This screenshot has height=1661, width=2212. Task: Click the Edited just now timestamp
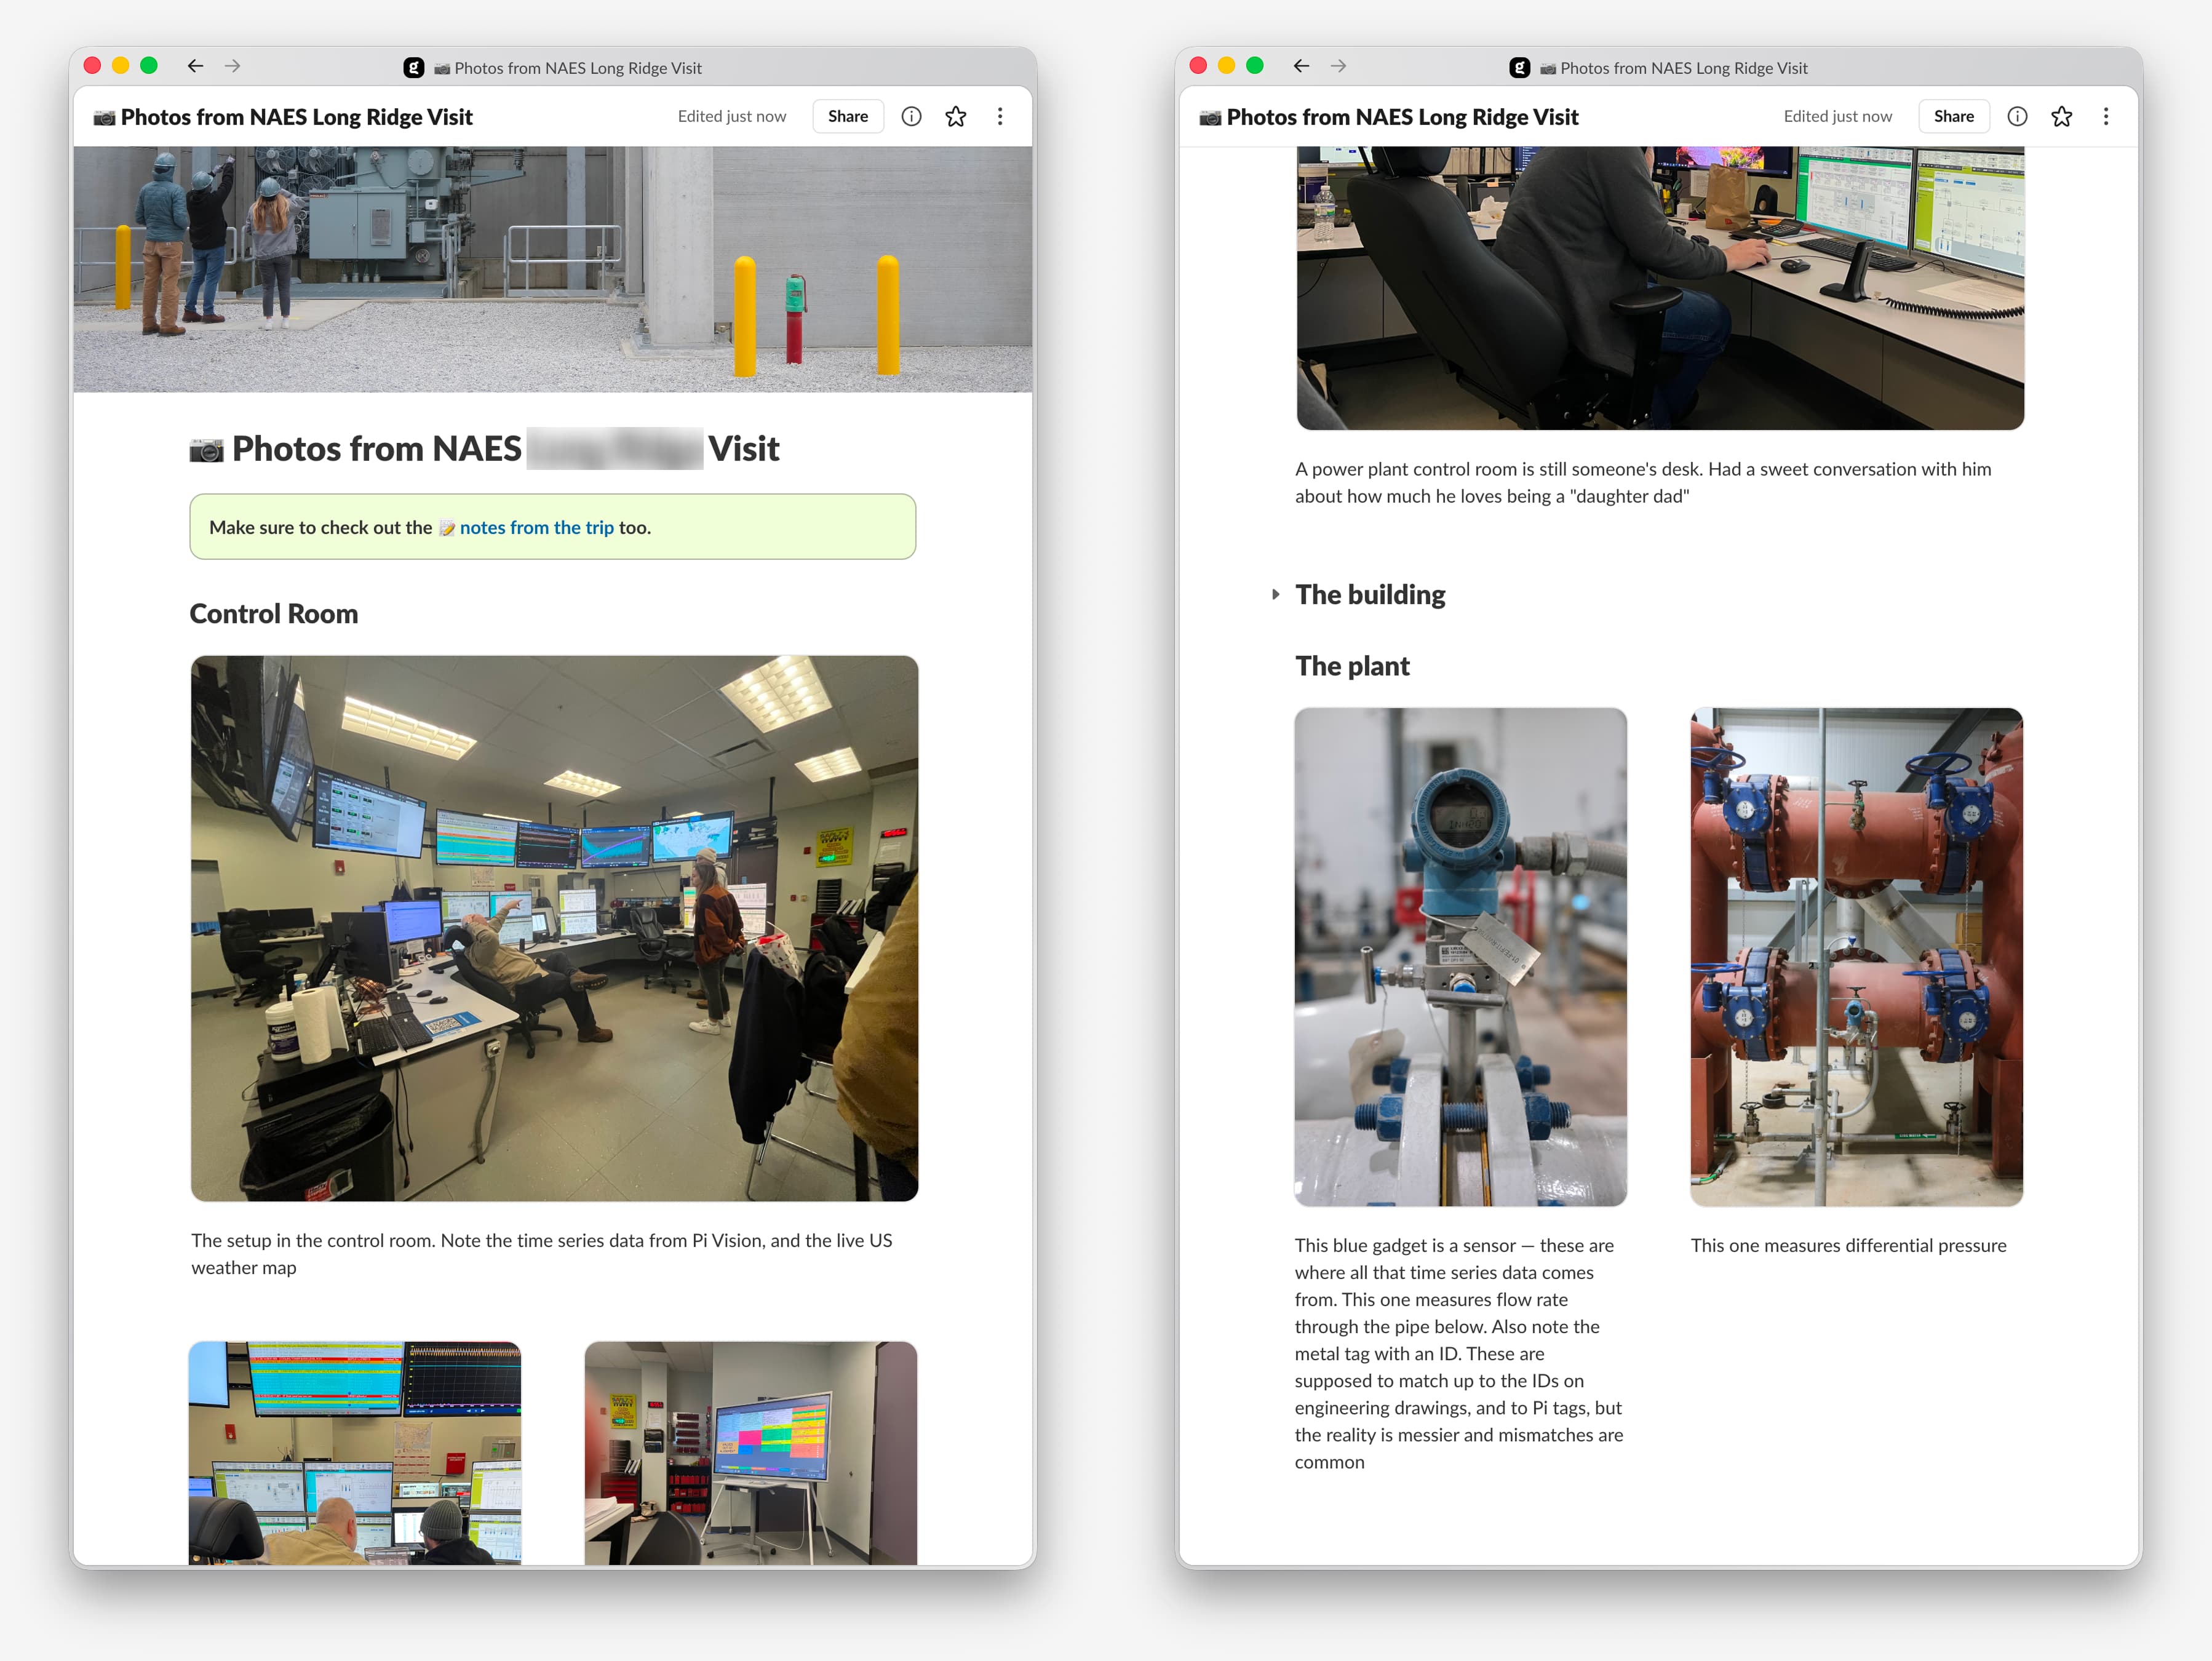[x=732, y=116]
